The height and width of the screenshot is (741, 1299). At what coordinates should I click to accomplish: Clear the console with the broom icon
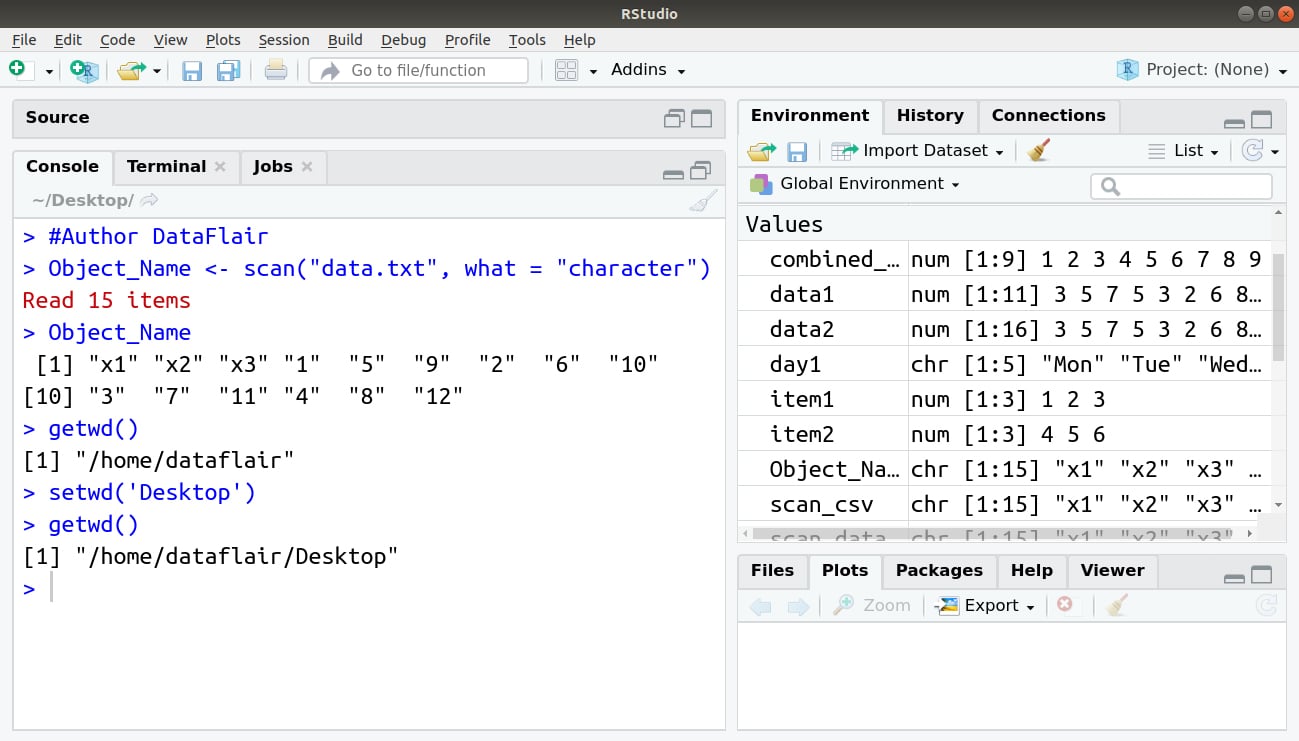click(x=703, y=200)
